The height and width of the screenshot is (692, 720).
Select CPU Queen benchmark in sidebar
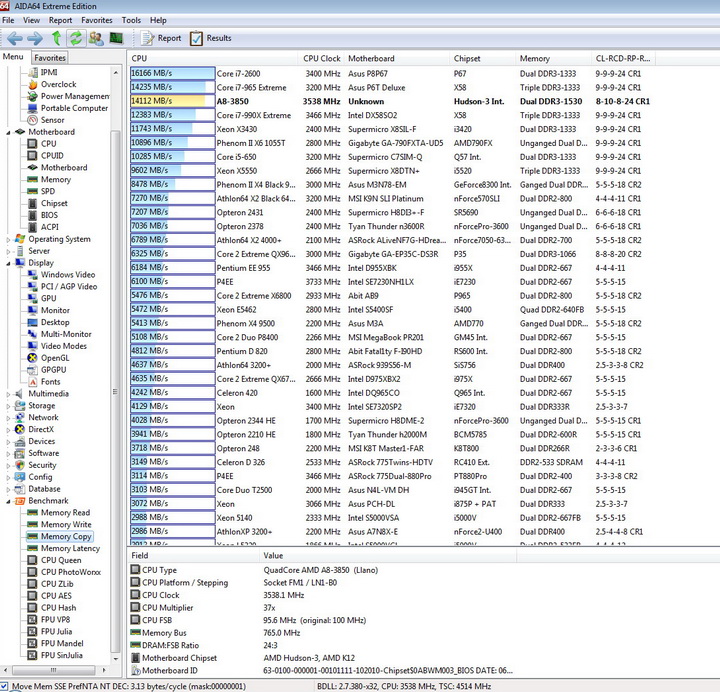point(61,560)
